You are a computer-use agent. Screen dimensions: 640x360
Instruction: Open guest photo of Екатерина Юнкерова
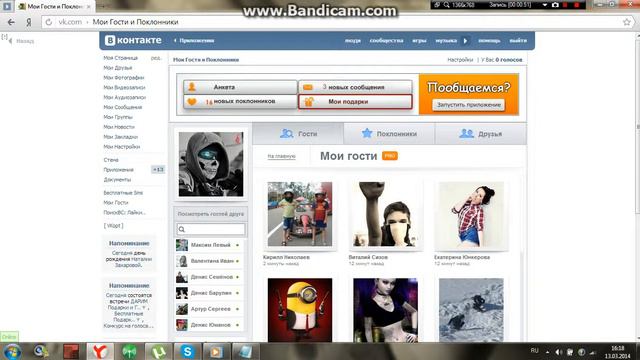(471, 214)
